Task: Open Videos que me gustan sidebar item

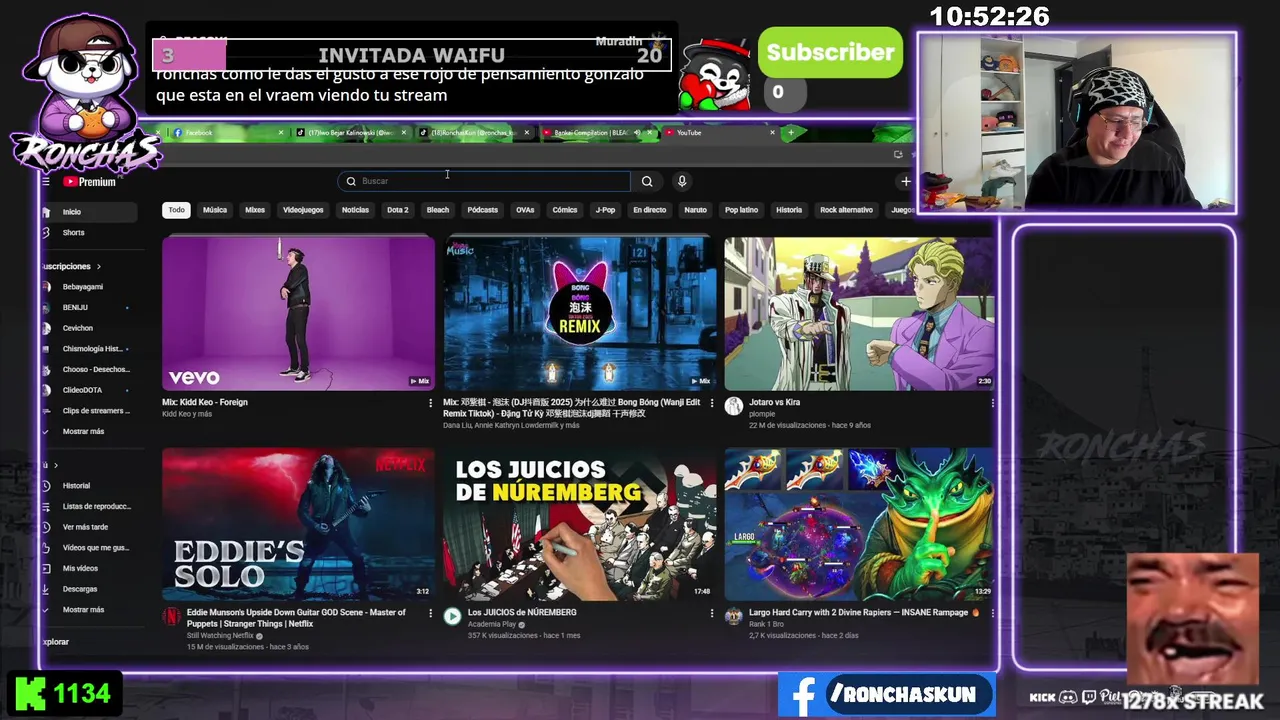Action: pyautogui.click(x=88, y=548)
